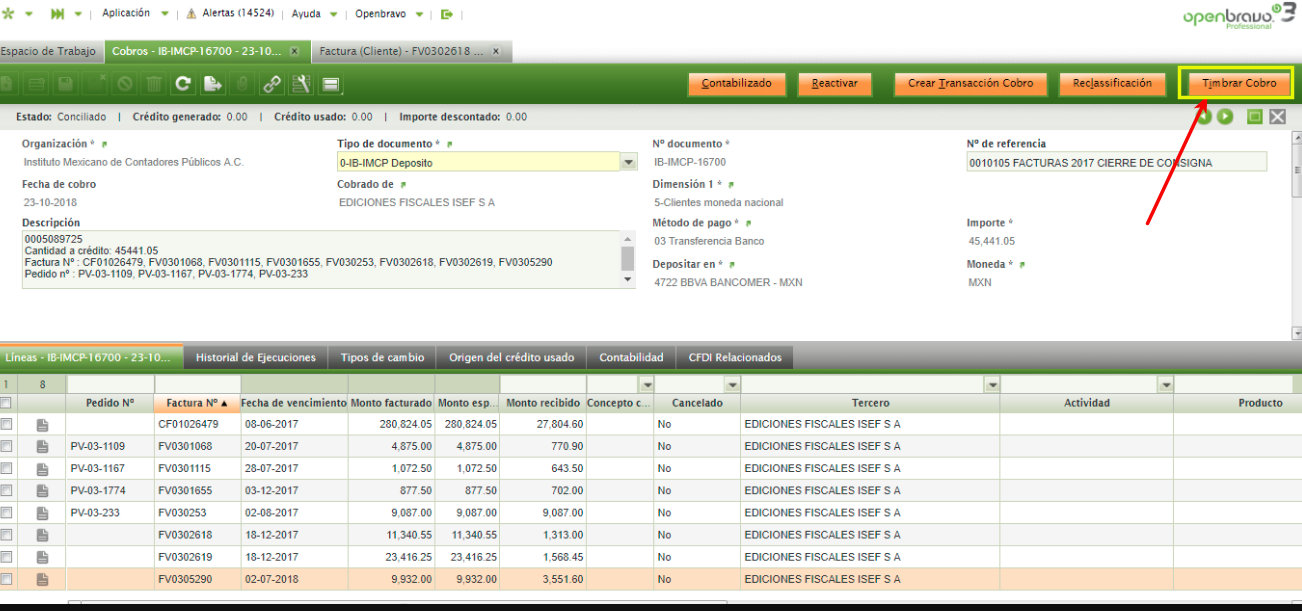Screen dimensions: 1302x611
Task: Select the checkbox for invoice FV0305290
Action: 7,579
